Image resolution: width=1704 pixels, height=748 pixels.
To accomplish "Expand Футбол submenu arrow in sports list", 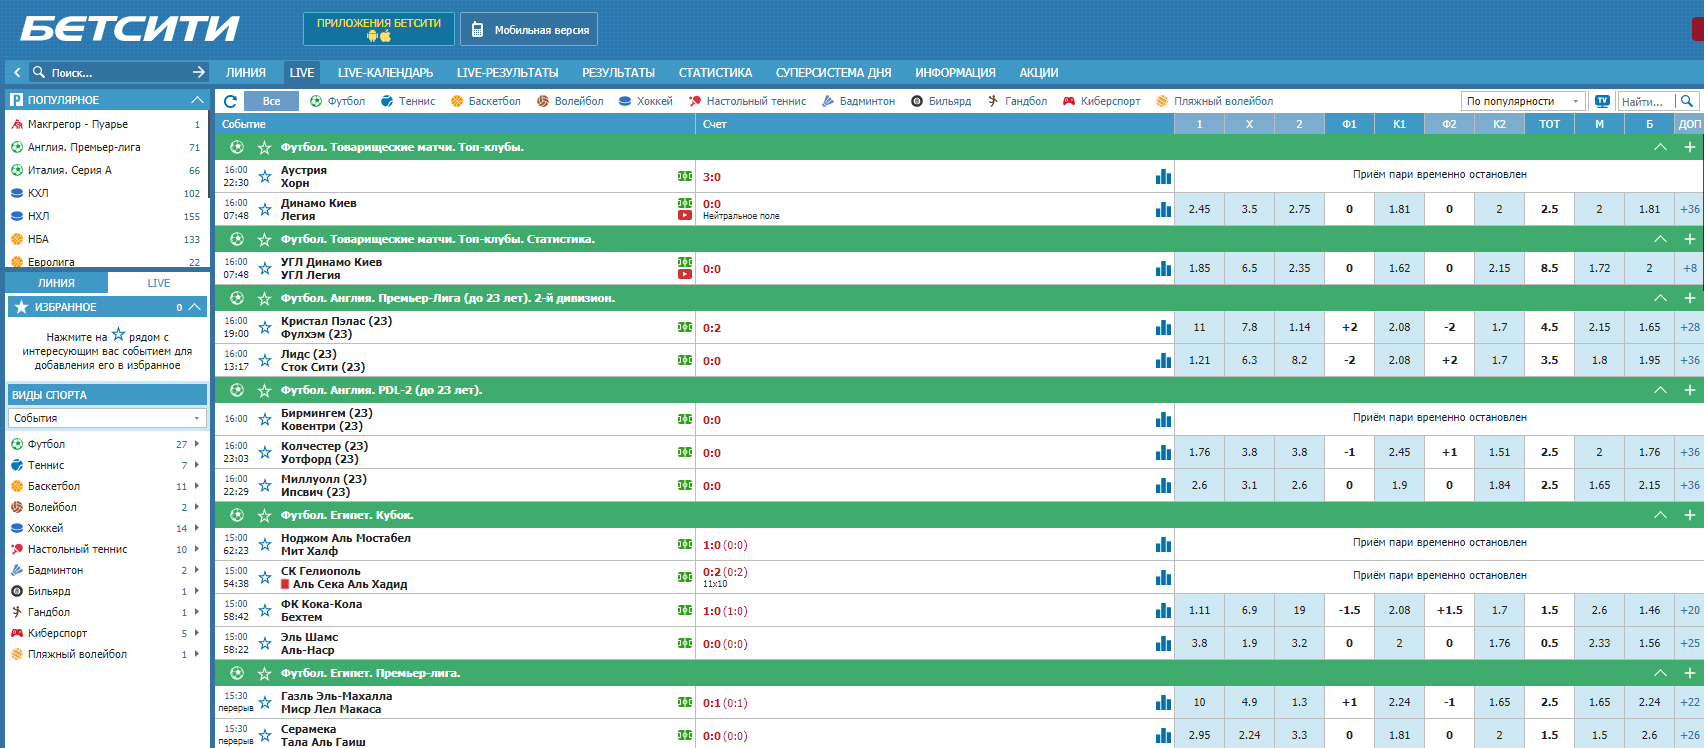I will (x=197, y=444).
